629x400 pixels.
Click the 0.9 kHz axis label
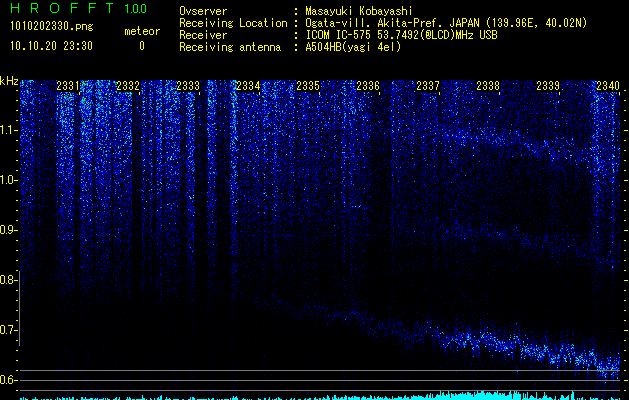9,230
